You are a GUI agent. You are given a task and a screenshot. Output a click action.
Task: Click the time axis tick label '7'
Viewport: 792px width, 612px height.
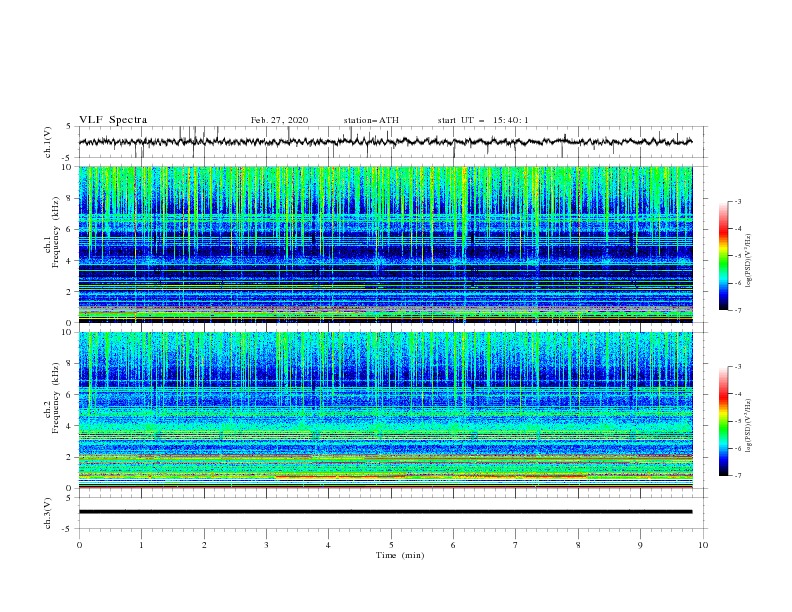coord(516,545)
